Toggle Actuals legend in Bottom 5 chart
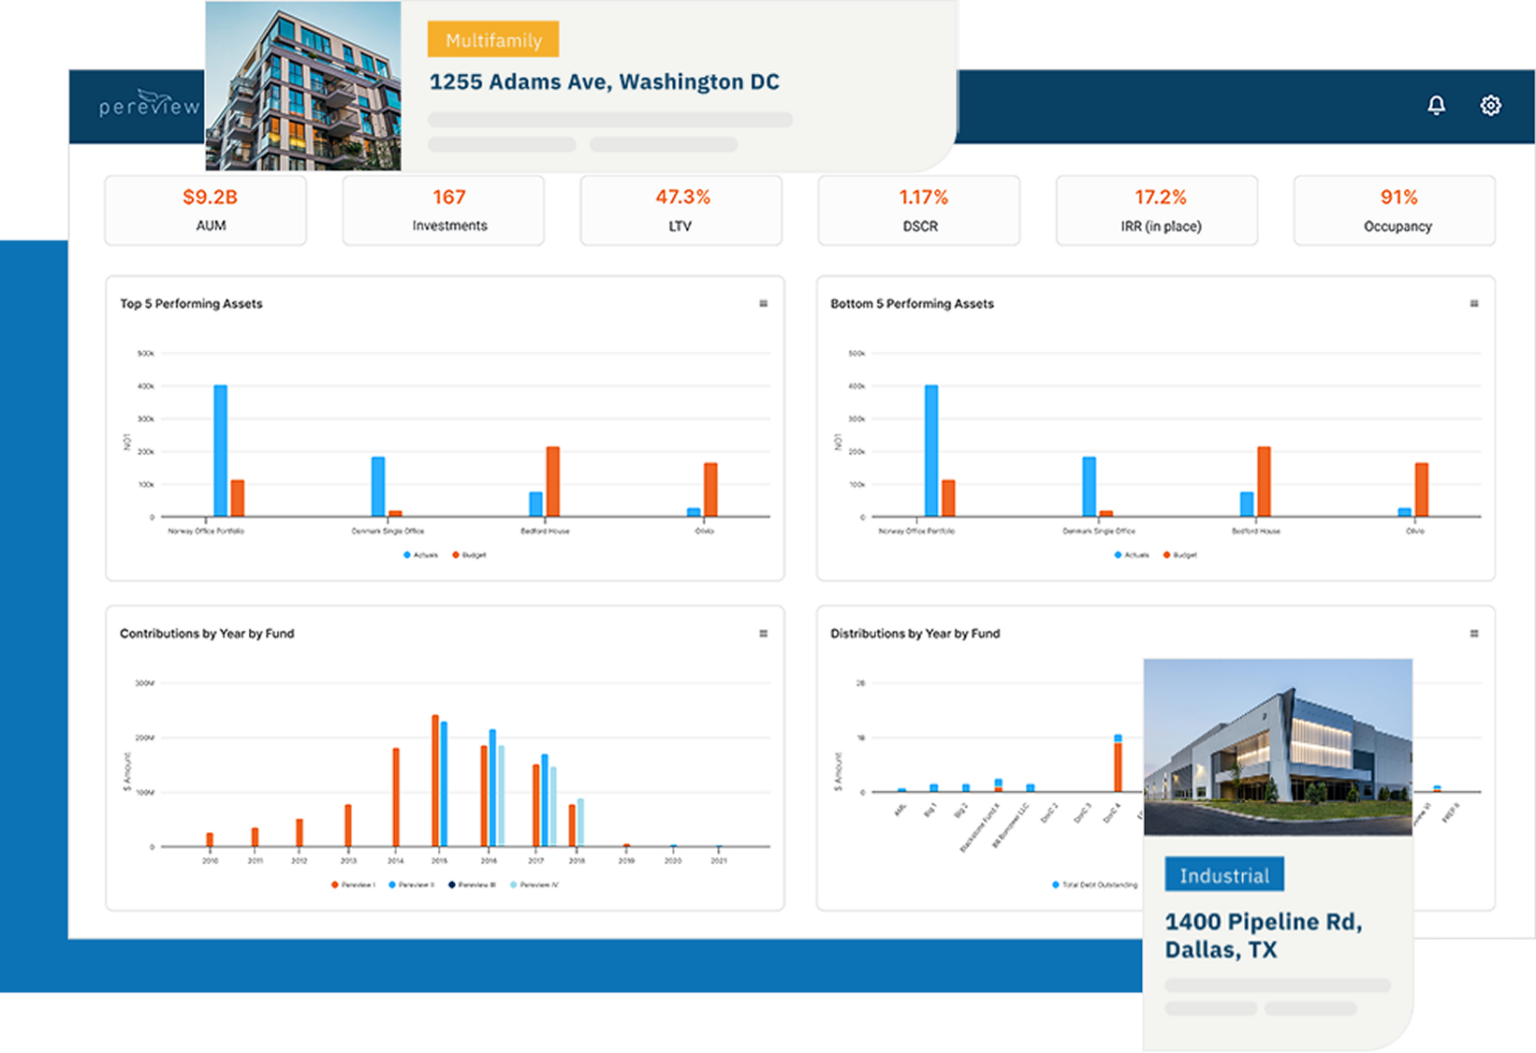1536x1053 pixels. click(1132, 555)
